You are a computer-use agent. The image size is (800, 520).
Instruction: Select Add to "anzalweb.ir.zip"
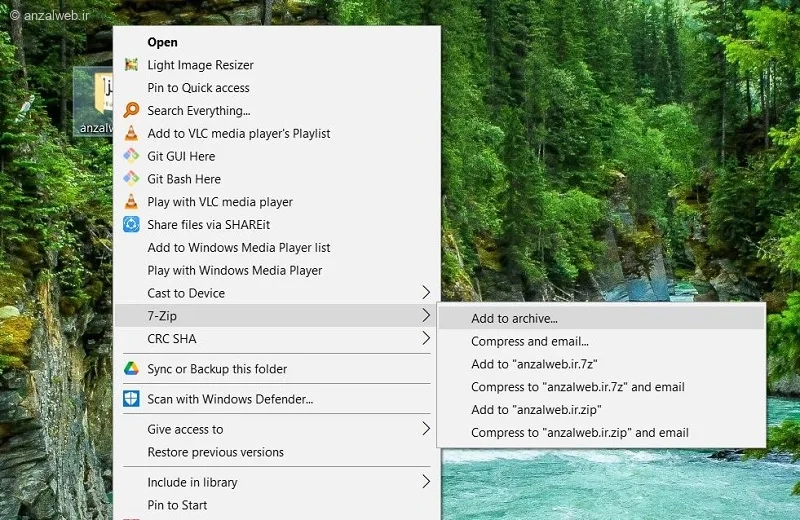602,409
